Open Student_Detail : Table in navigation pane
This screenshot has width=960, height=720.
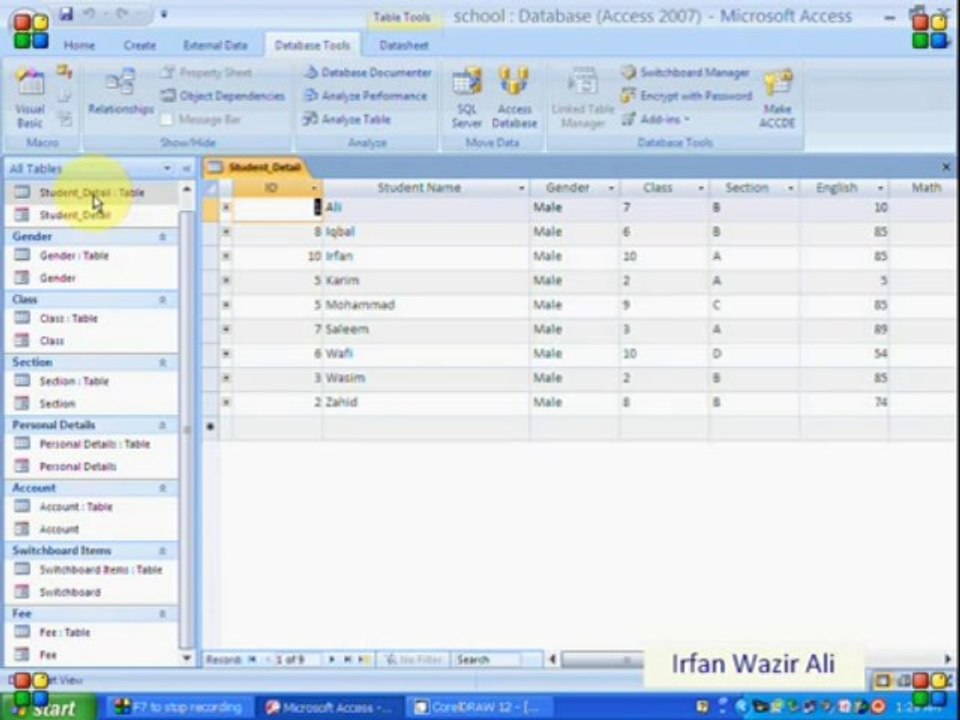tap(92, 192)
